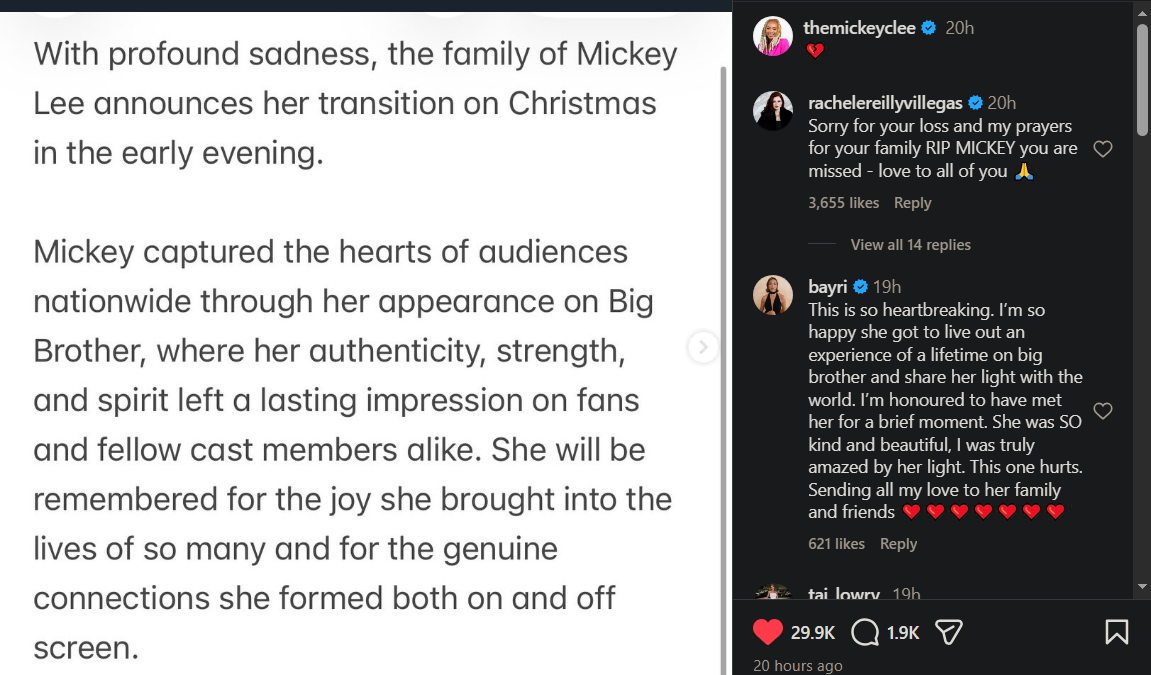View 621 likes on bayri's comment
This screenshot has height=675, width=1151.
pos(836,544)
